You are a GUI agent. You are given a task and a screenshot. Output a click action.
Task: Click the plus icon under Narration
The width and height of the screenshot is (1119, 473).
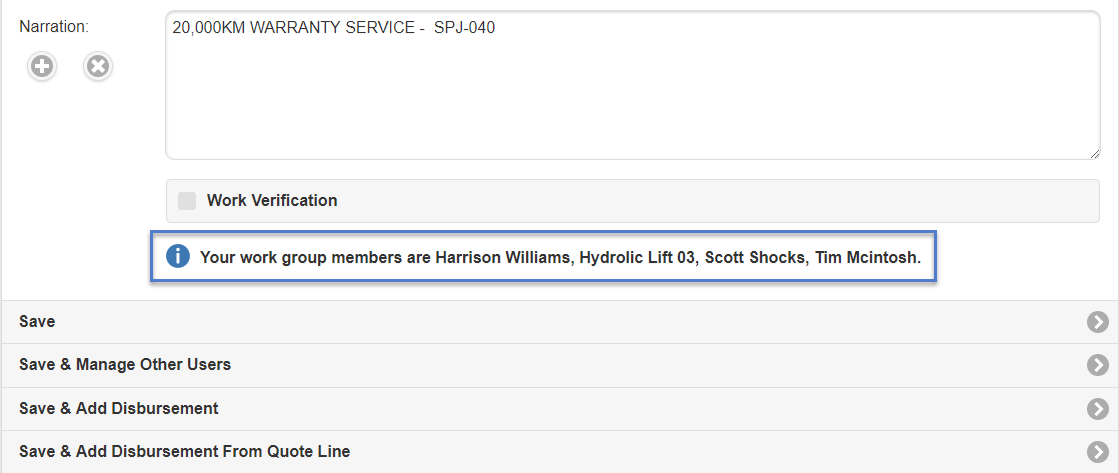[42, 67]
